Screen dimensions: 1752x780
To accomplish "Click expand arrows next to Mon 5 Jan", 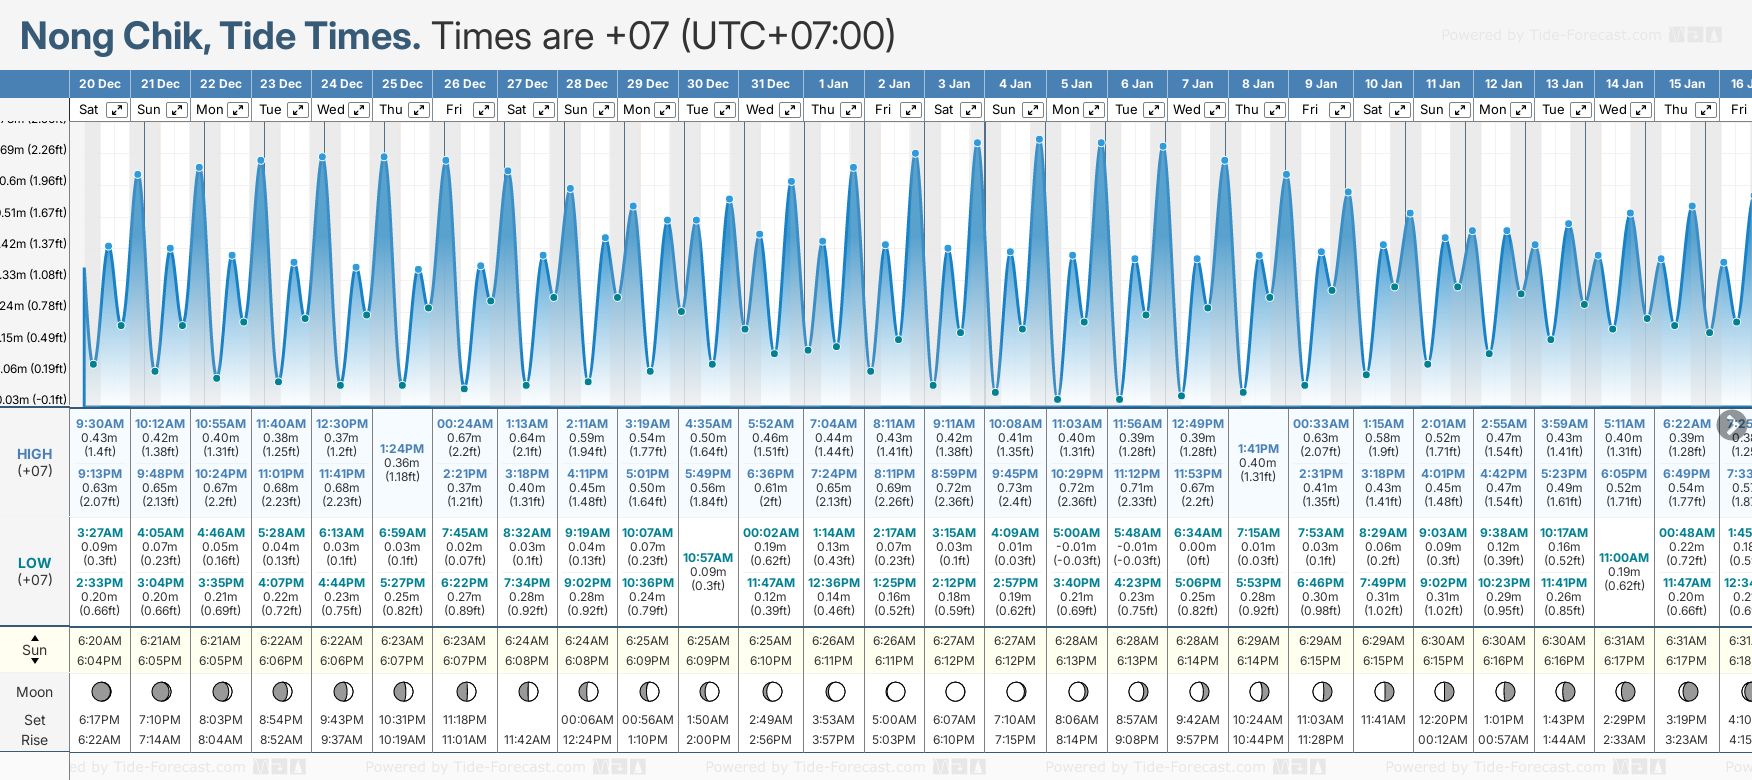I will tap(1094, 110).
